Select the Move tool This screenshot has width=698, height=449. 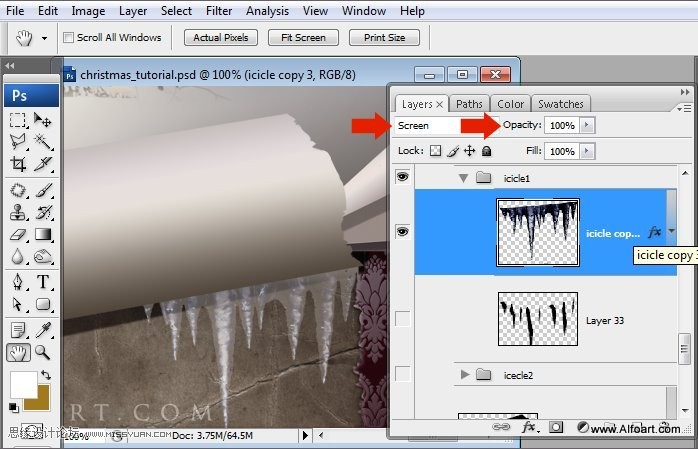click(43, 120)
